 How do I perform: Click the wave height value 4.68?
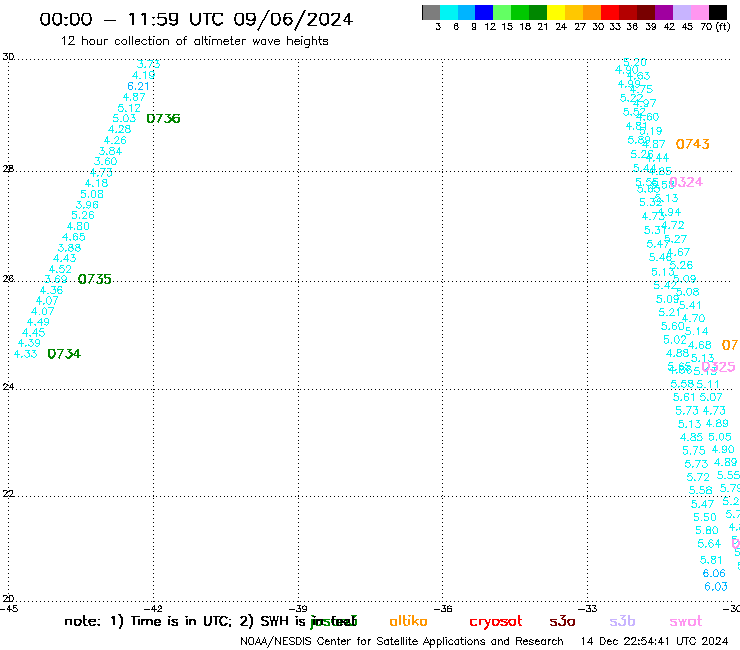click(x=699, y=345)
